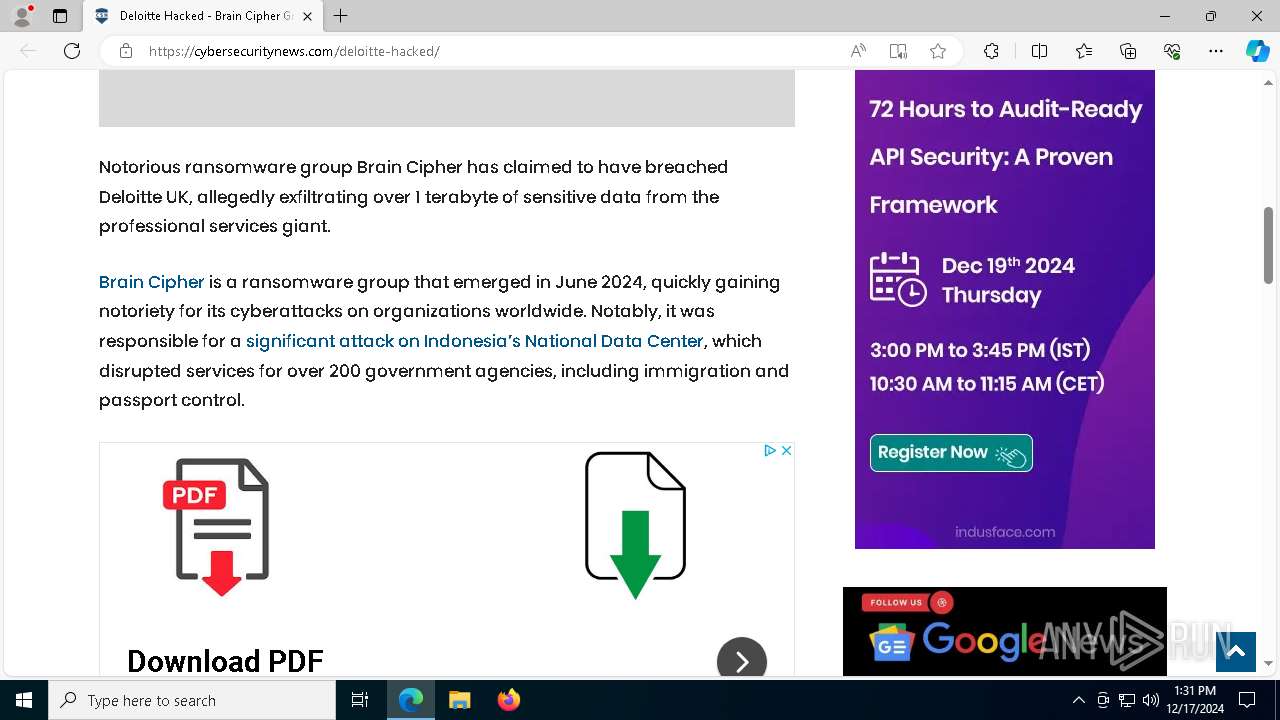Click Register Now in webinar ad
Viewport: 1280px width, 720px height.
(x=951, y=453)
